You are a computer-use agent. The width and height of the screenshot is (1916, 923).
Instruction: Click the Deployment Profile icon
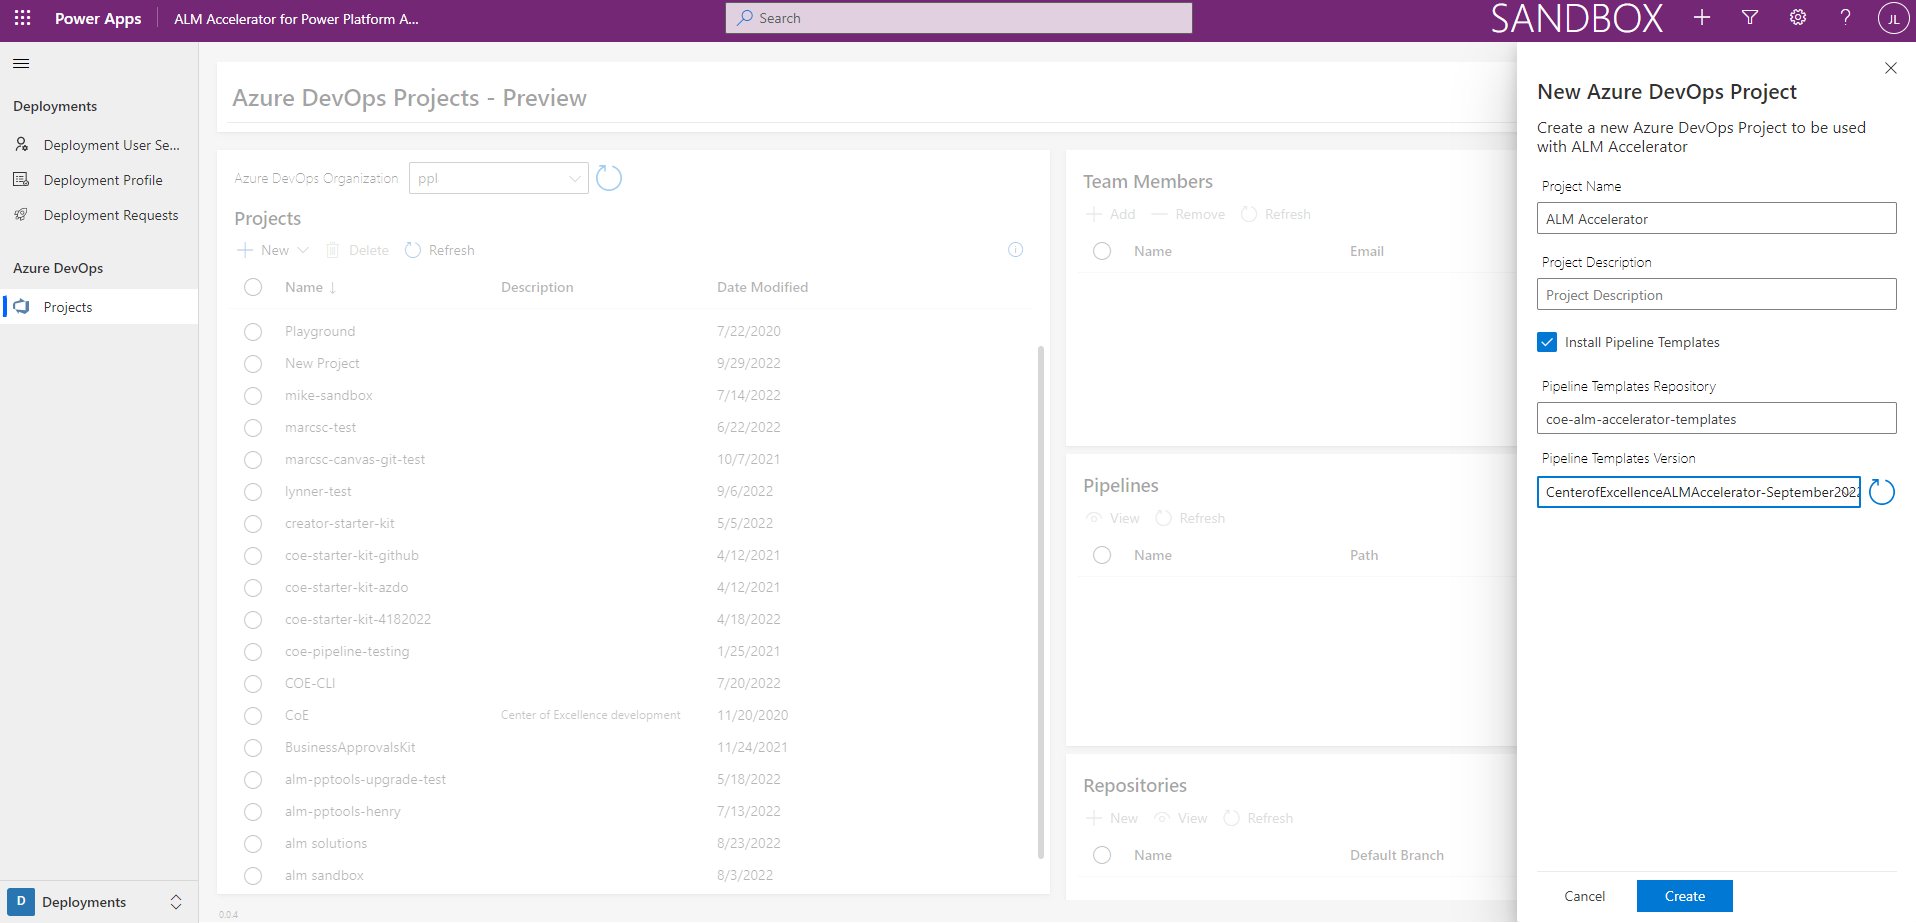pyautogui.click(x=21, y=180)
